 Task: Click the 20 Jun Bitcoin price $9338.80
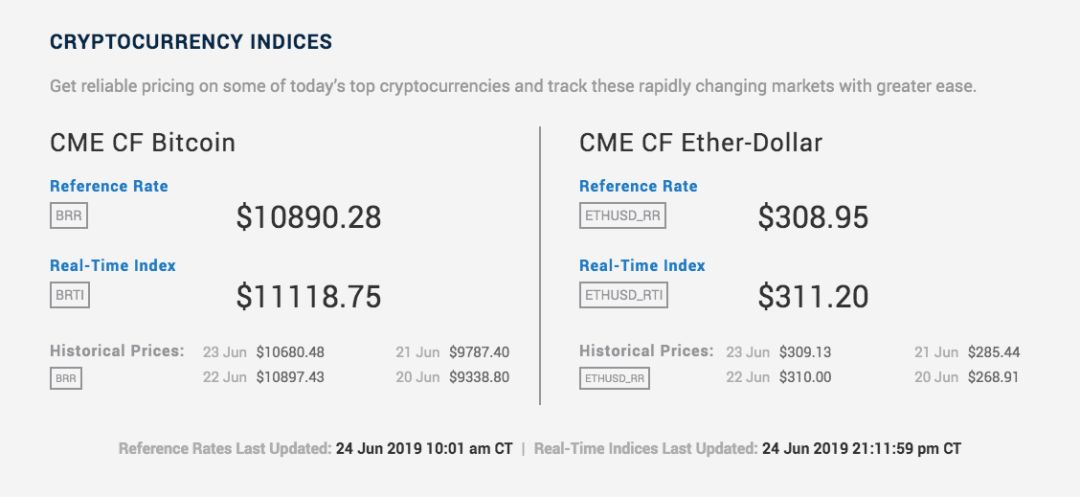point(479,377)
